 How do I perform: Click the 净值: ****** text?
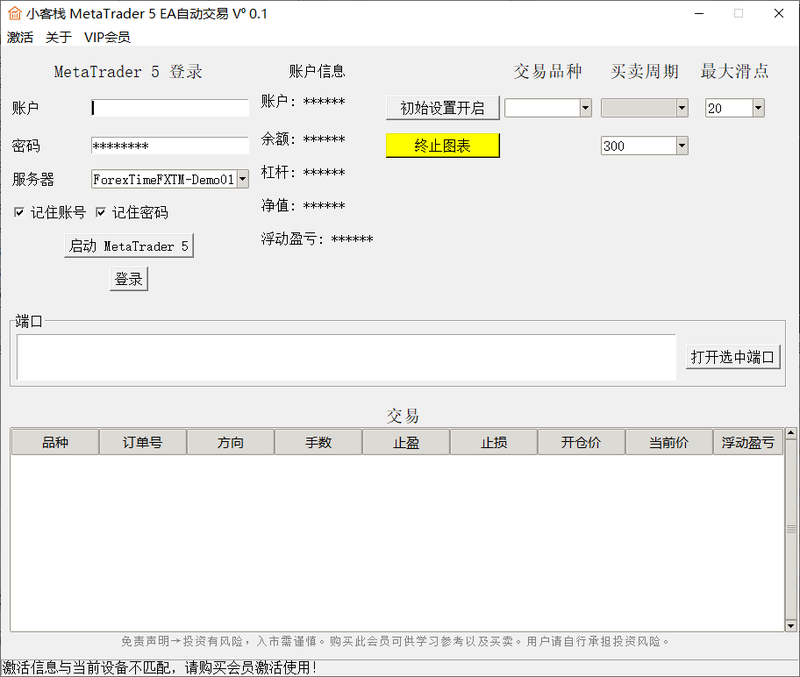point(303,205)
